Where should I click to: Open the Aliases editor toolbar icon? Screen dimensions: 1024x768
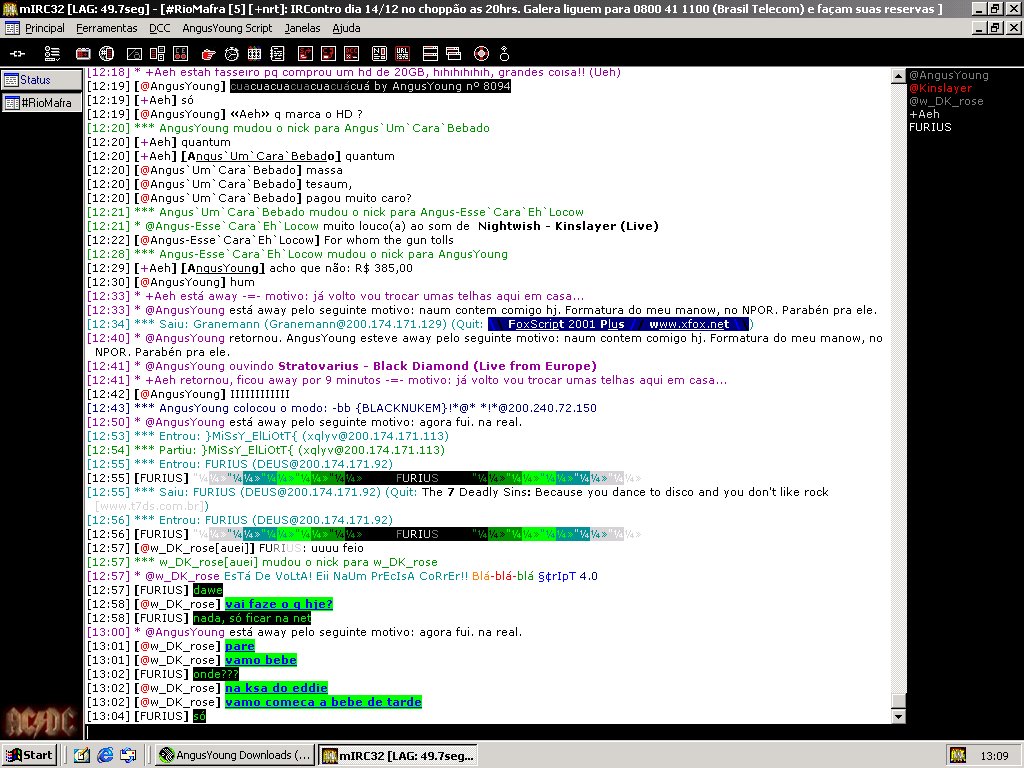(x=134, y=54)
